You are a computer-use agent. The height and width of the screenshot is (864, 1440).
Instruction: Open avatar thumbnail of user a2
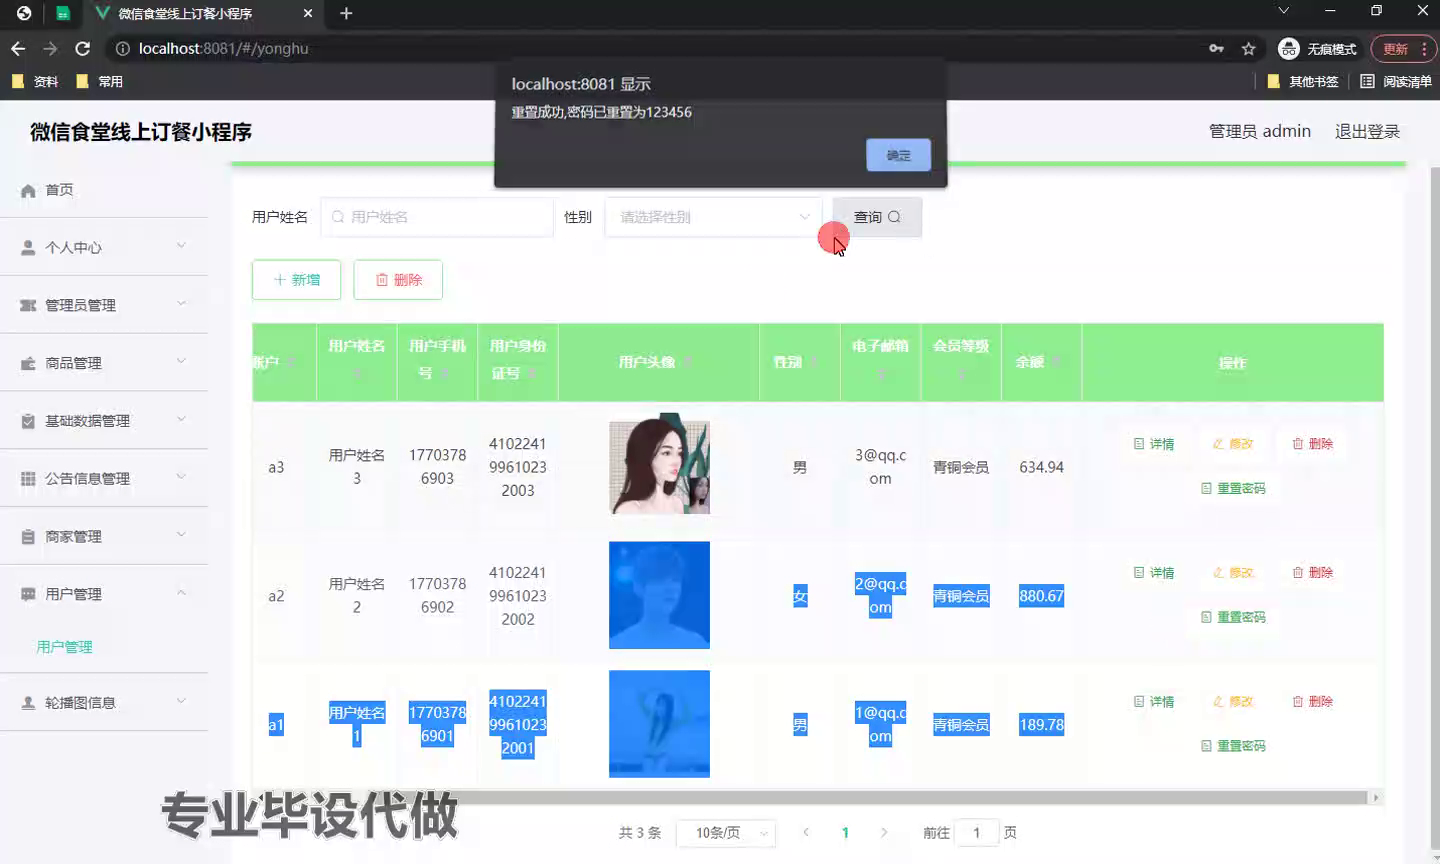click(x=659, y=595)
